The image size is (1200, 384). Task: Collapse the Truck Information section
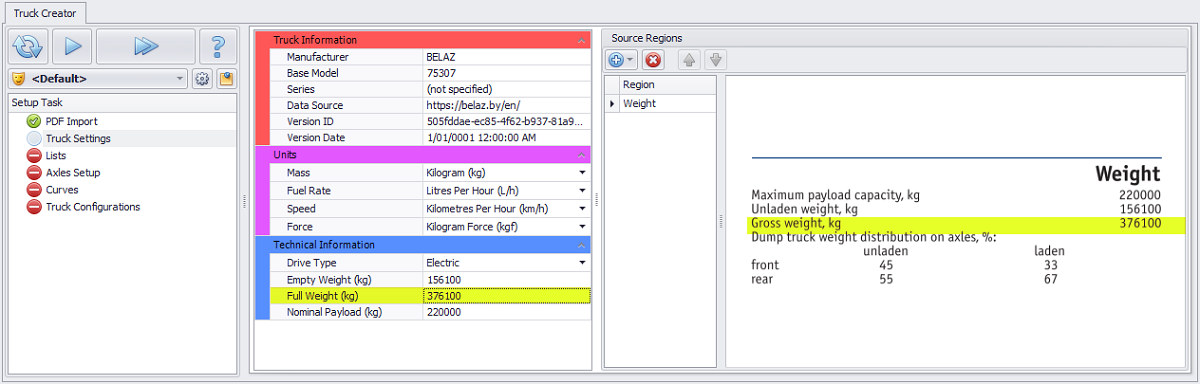click(581, 41)
